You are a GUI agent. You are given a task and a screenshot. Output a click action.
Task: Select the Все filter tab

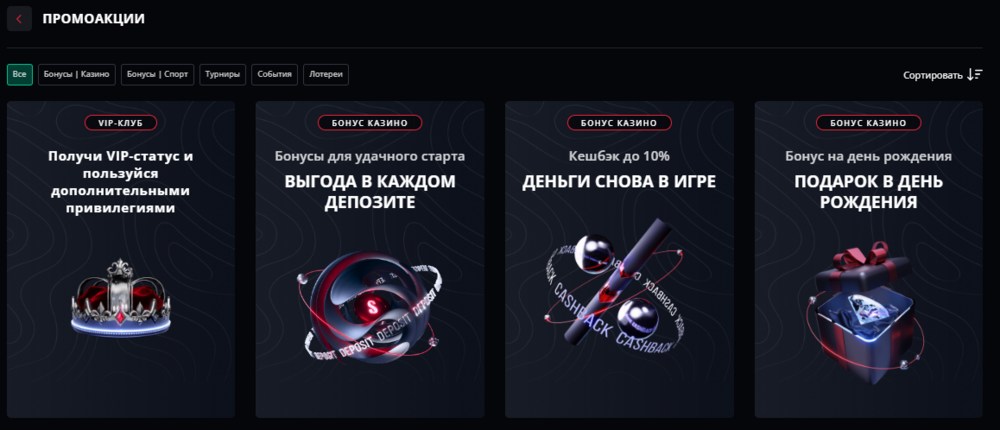pos(20,75)
